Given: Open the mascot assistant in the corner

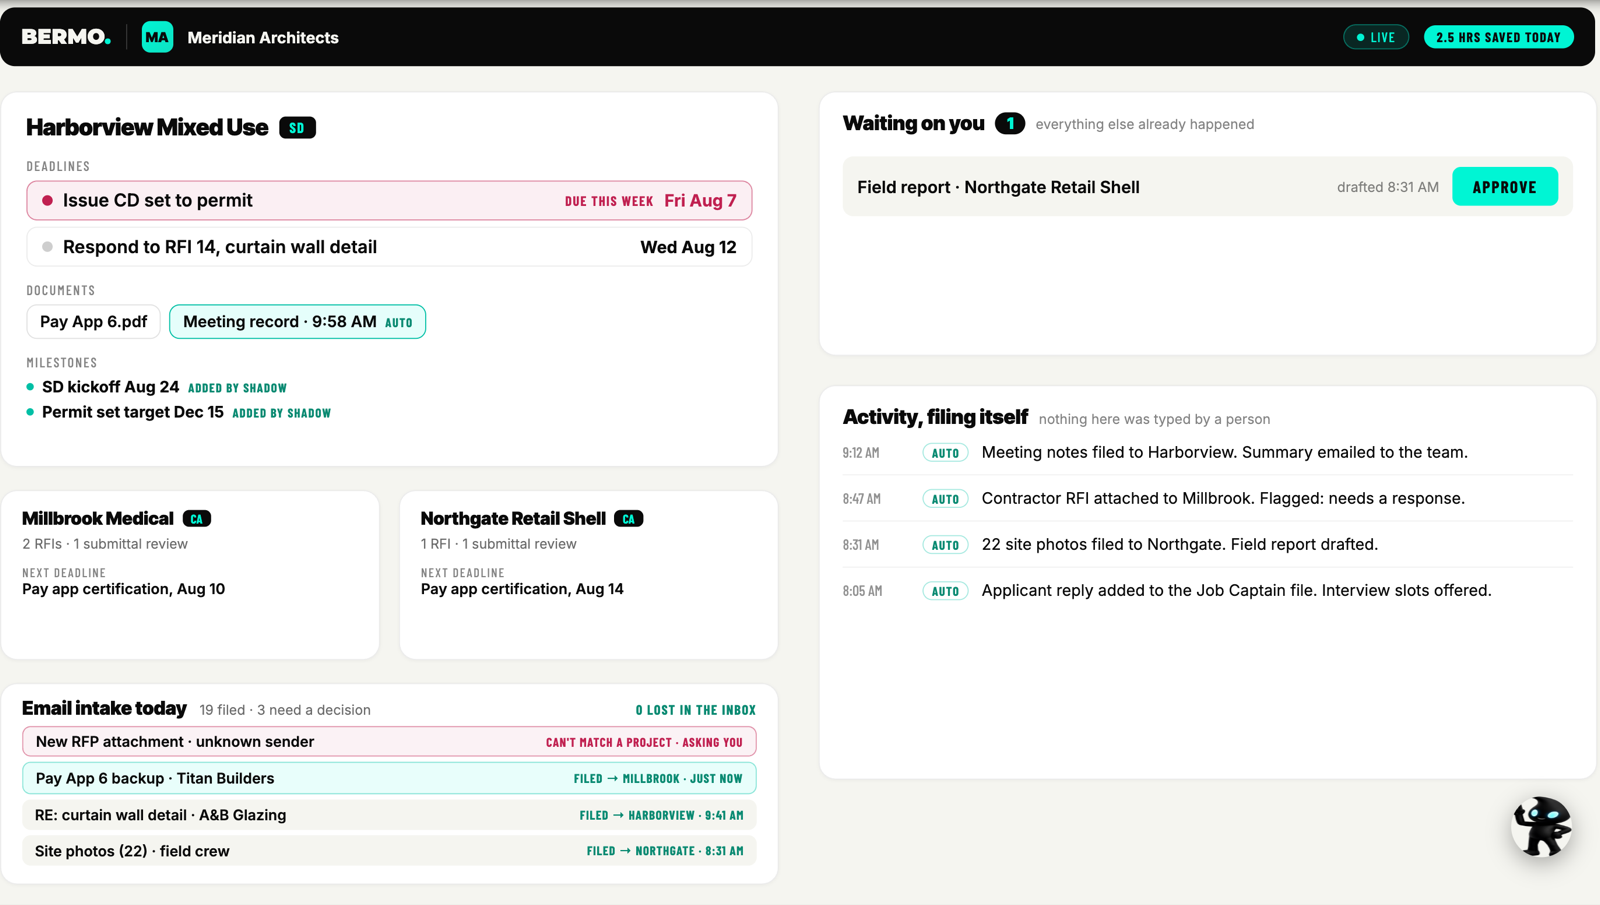Looking at the screenshot, I should pyautogui.click(x=1541, y=826).
